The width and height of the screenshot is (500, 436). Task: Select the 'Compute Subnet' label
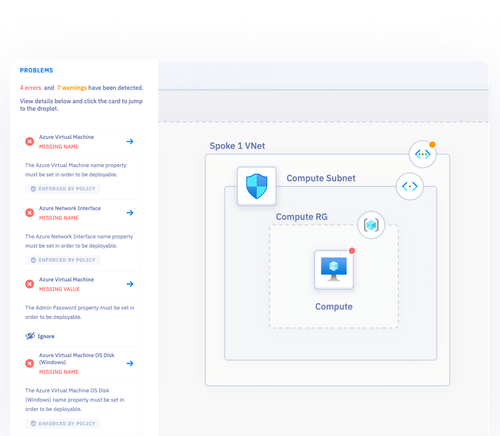pyautogui.click(x=321, y=178)
